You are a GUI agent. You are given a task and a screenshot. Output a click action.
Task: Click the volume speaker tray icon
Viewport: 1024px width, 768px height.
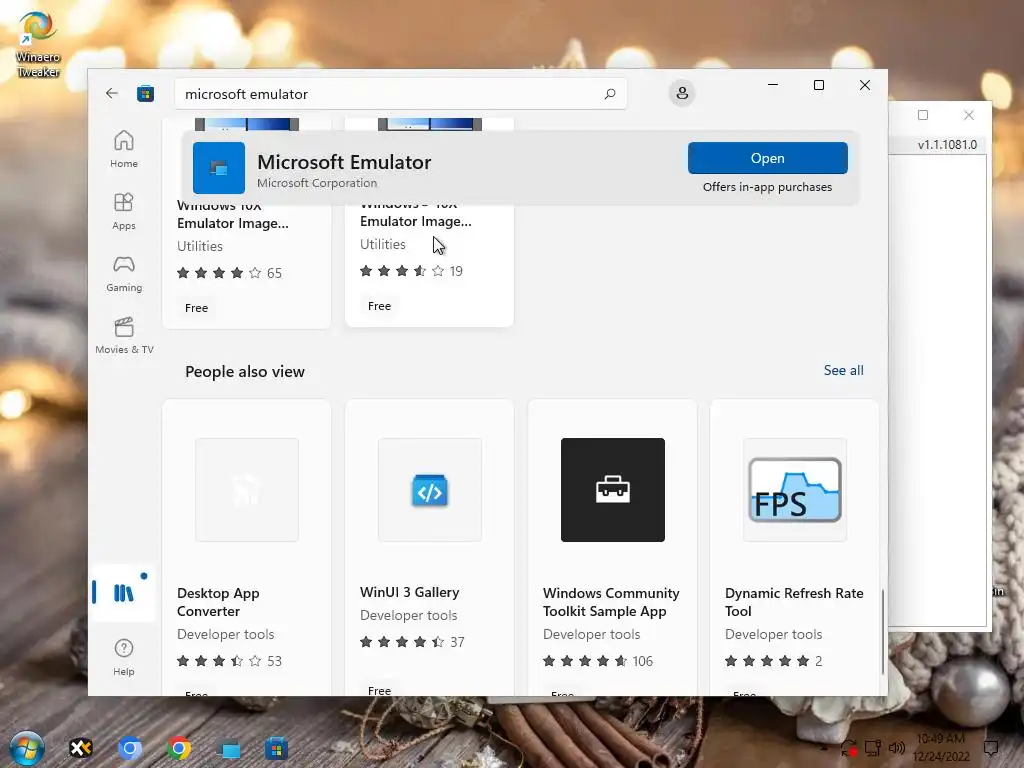click(x=897, y=748)
